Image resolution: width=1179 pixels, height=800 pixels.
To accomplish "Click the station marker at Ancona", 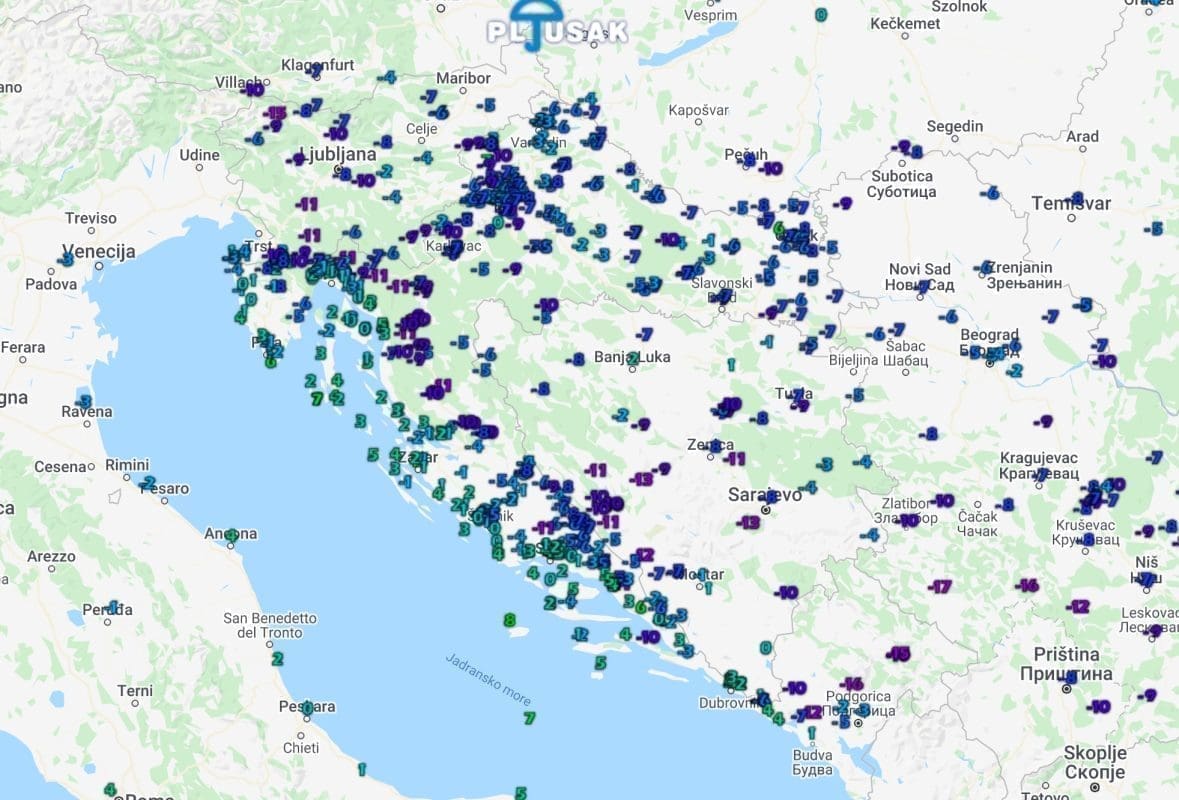I will 231,535.
